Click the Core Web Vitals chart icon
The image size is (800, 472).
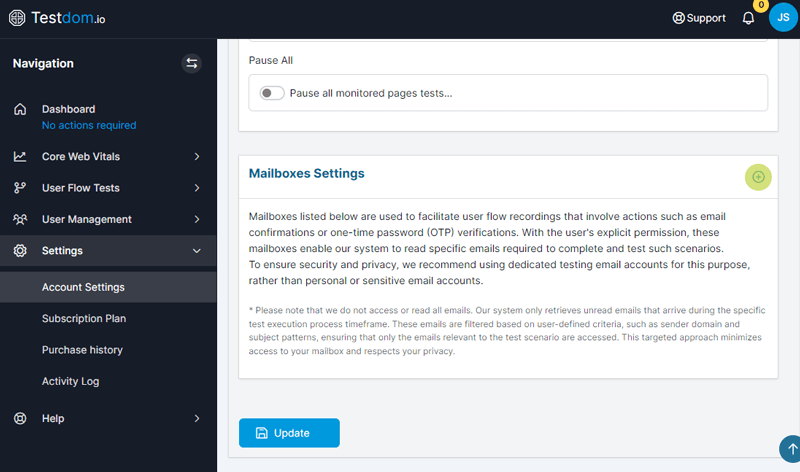pyautogui.click(x=20, y=157)
